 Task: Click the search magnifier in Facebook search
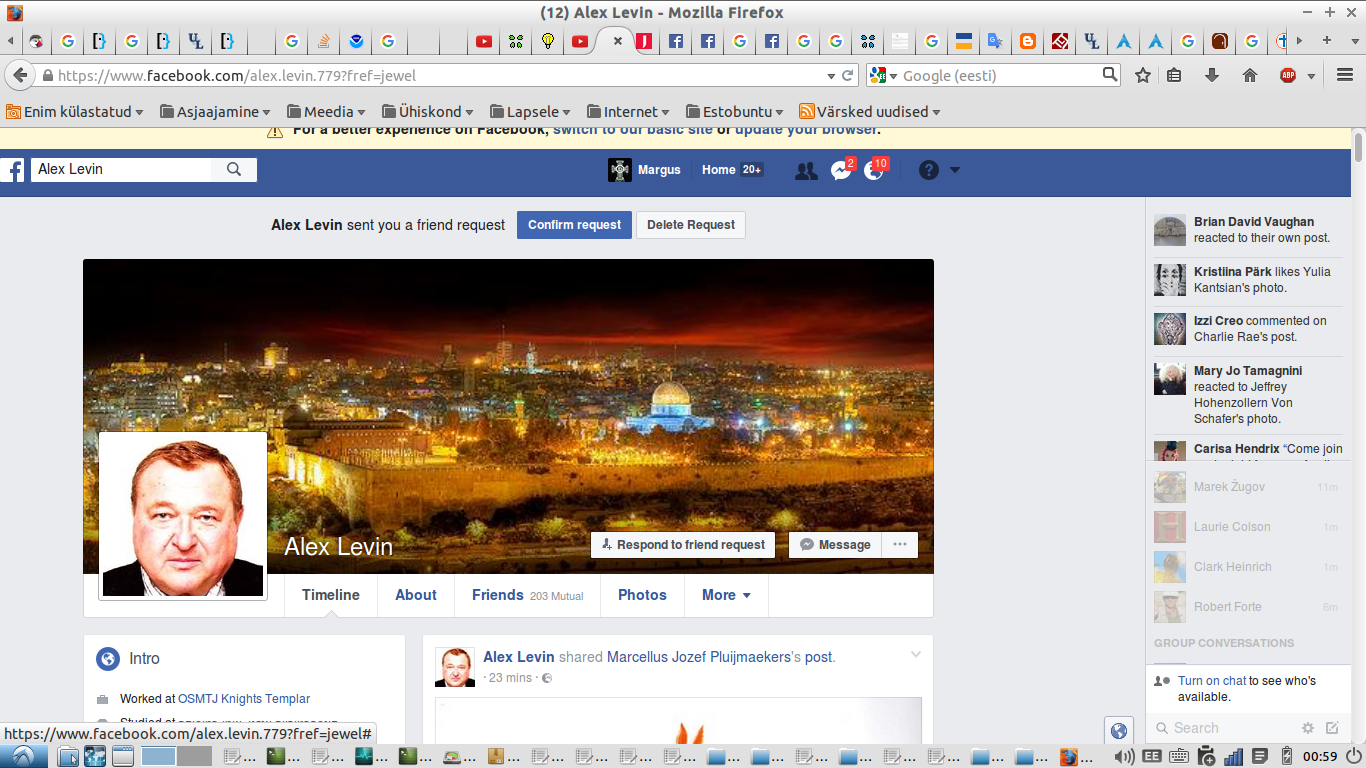click(234, 170)
